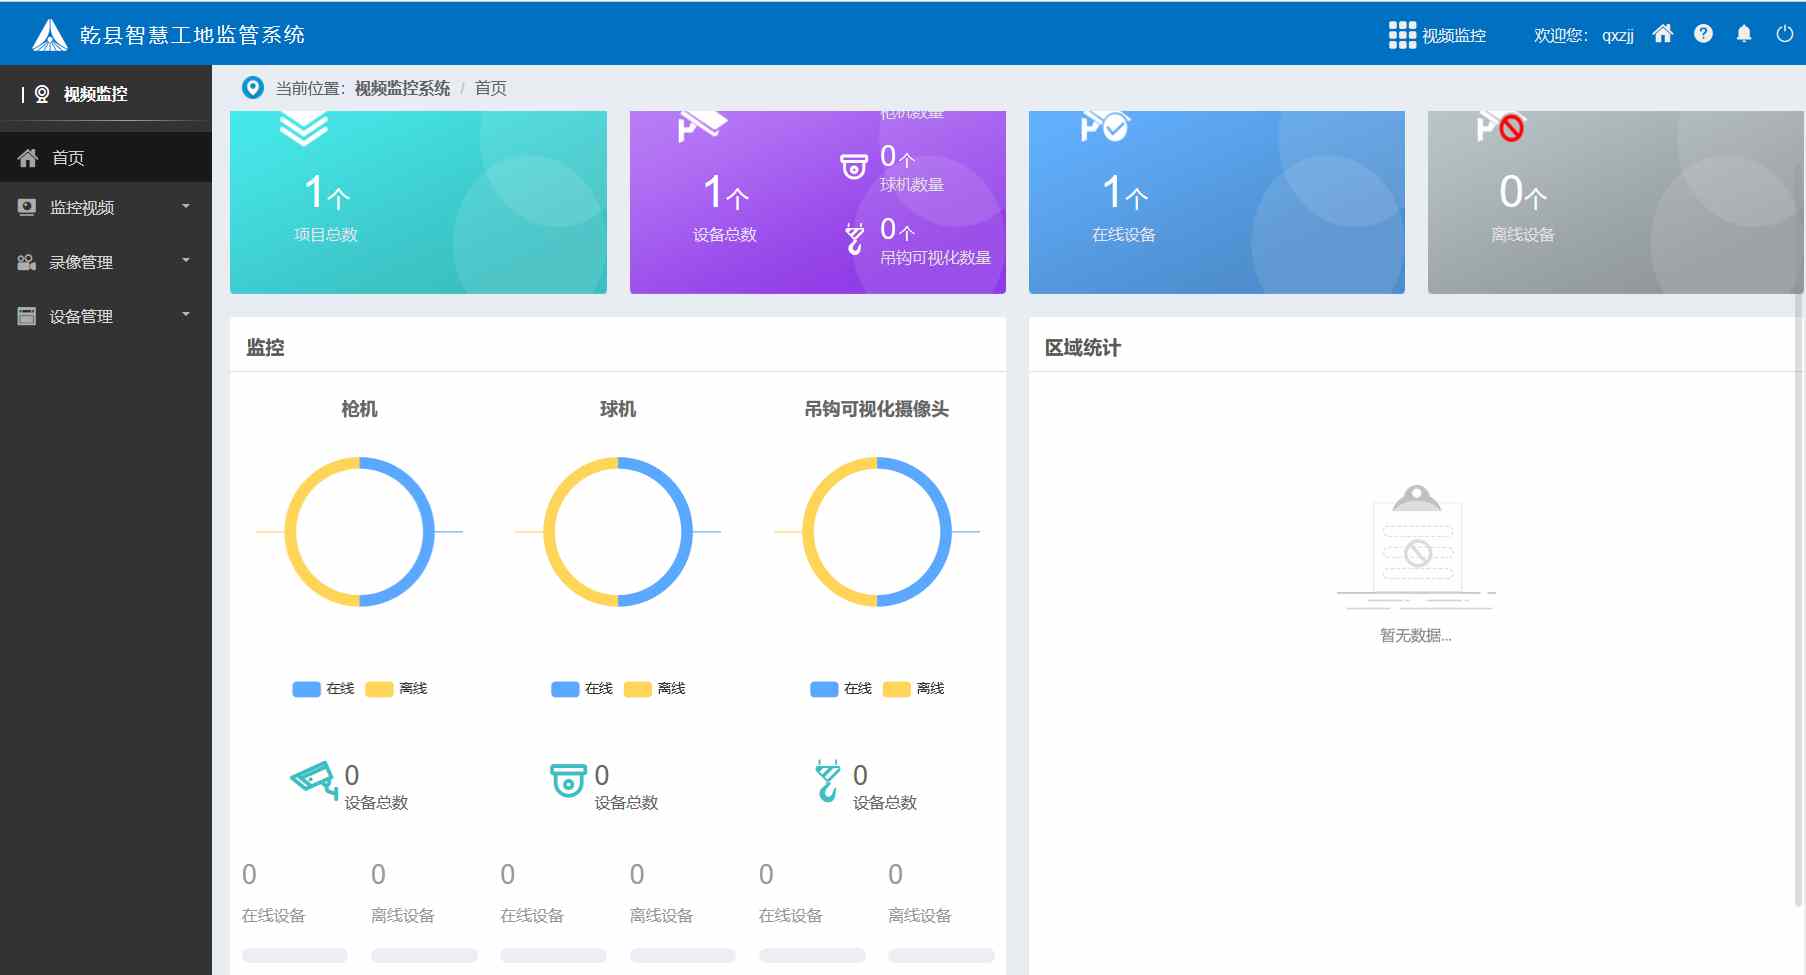Click the progress bar under 在线设备
This screenshot has height=975, width=1806.
295,955
